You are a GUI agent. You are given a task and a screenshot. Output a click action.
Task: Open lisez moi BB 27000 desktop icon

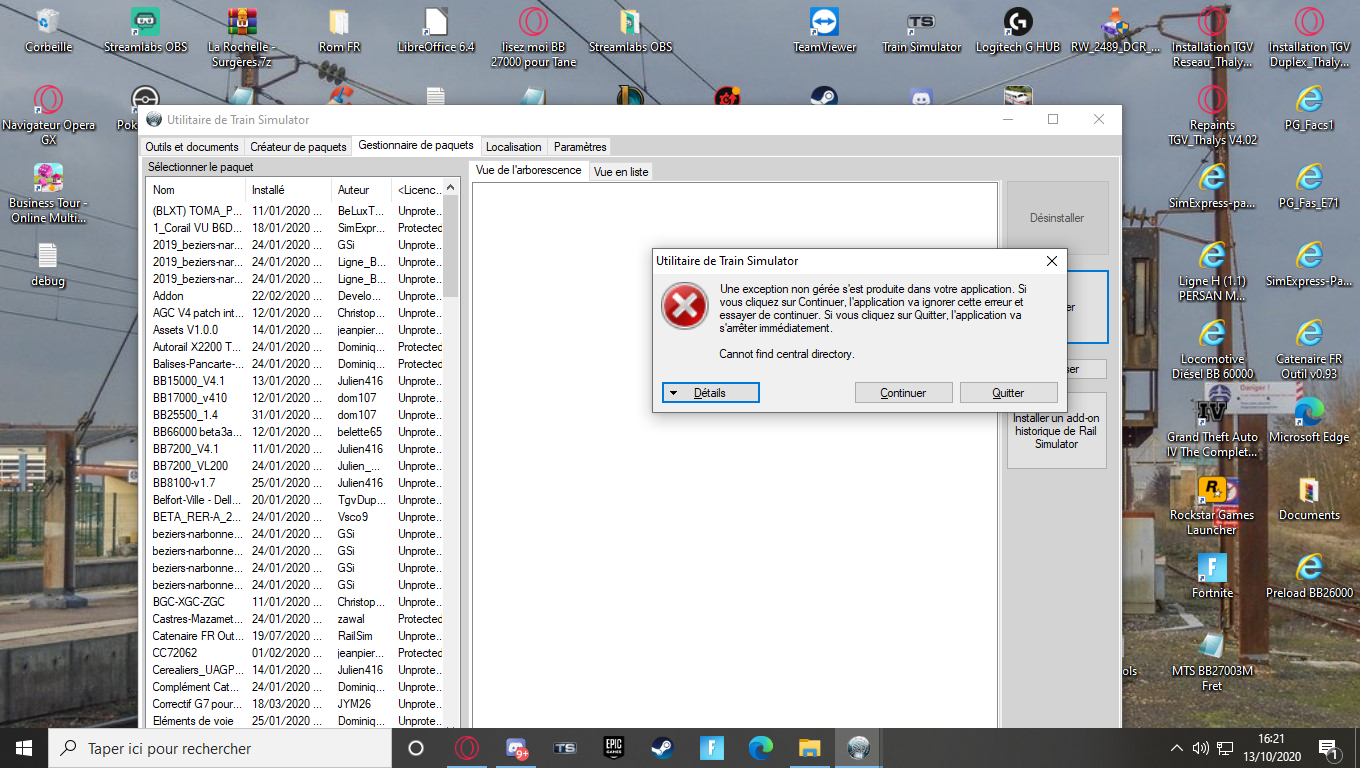(x=533, y=38)
